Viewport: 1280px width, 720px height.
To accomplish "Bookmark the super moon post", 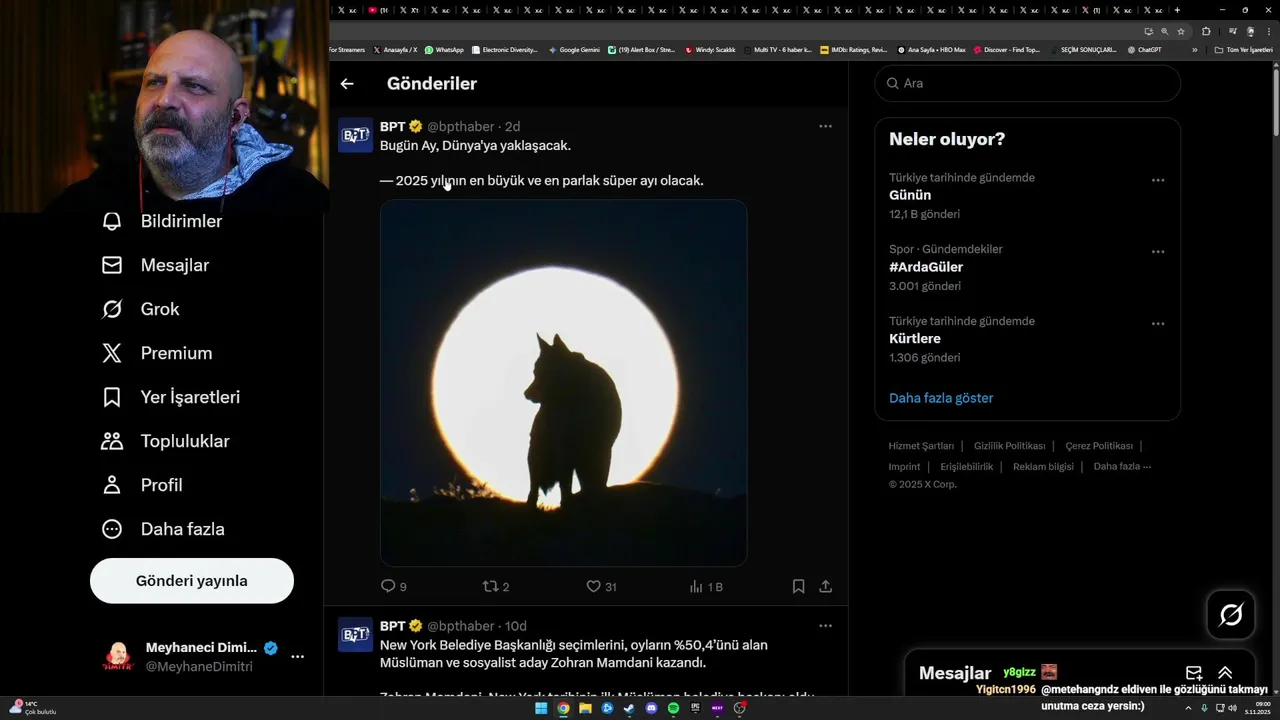I will click(x=798, y=587).
